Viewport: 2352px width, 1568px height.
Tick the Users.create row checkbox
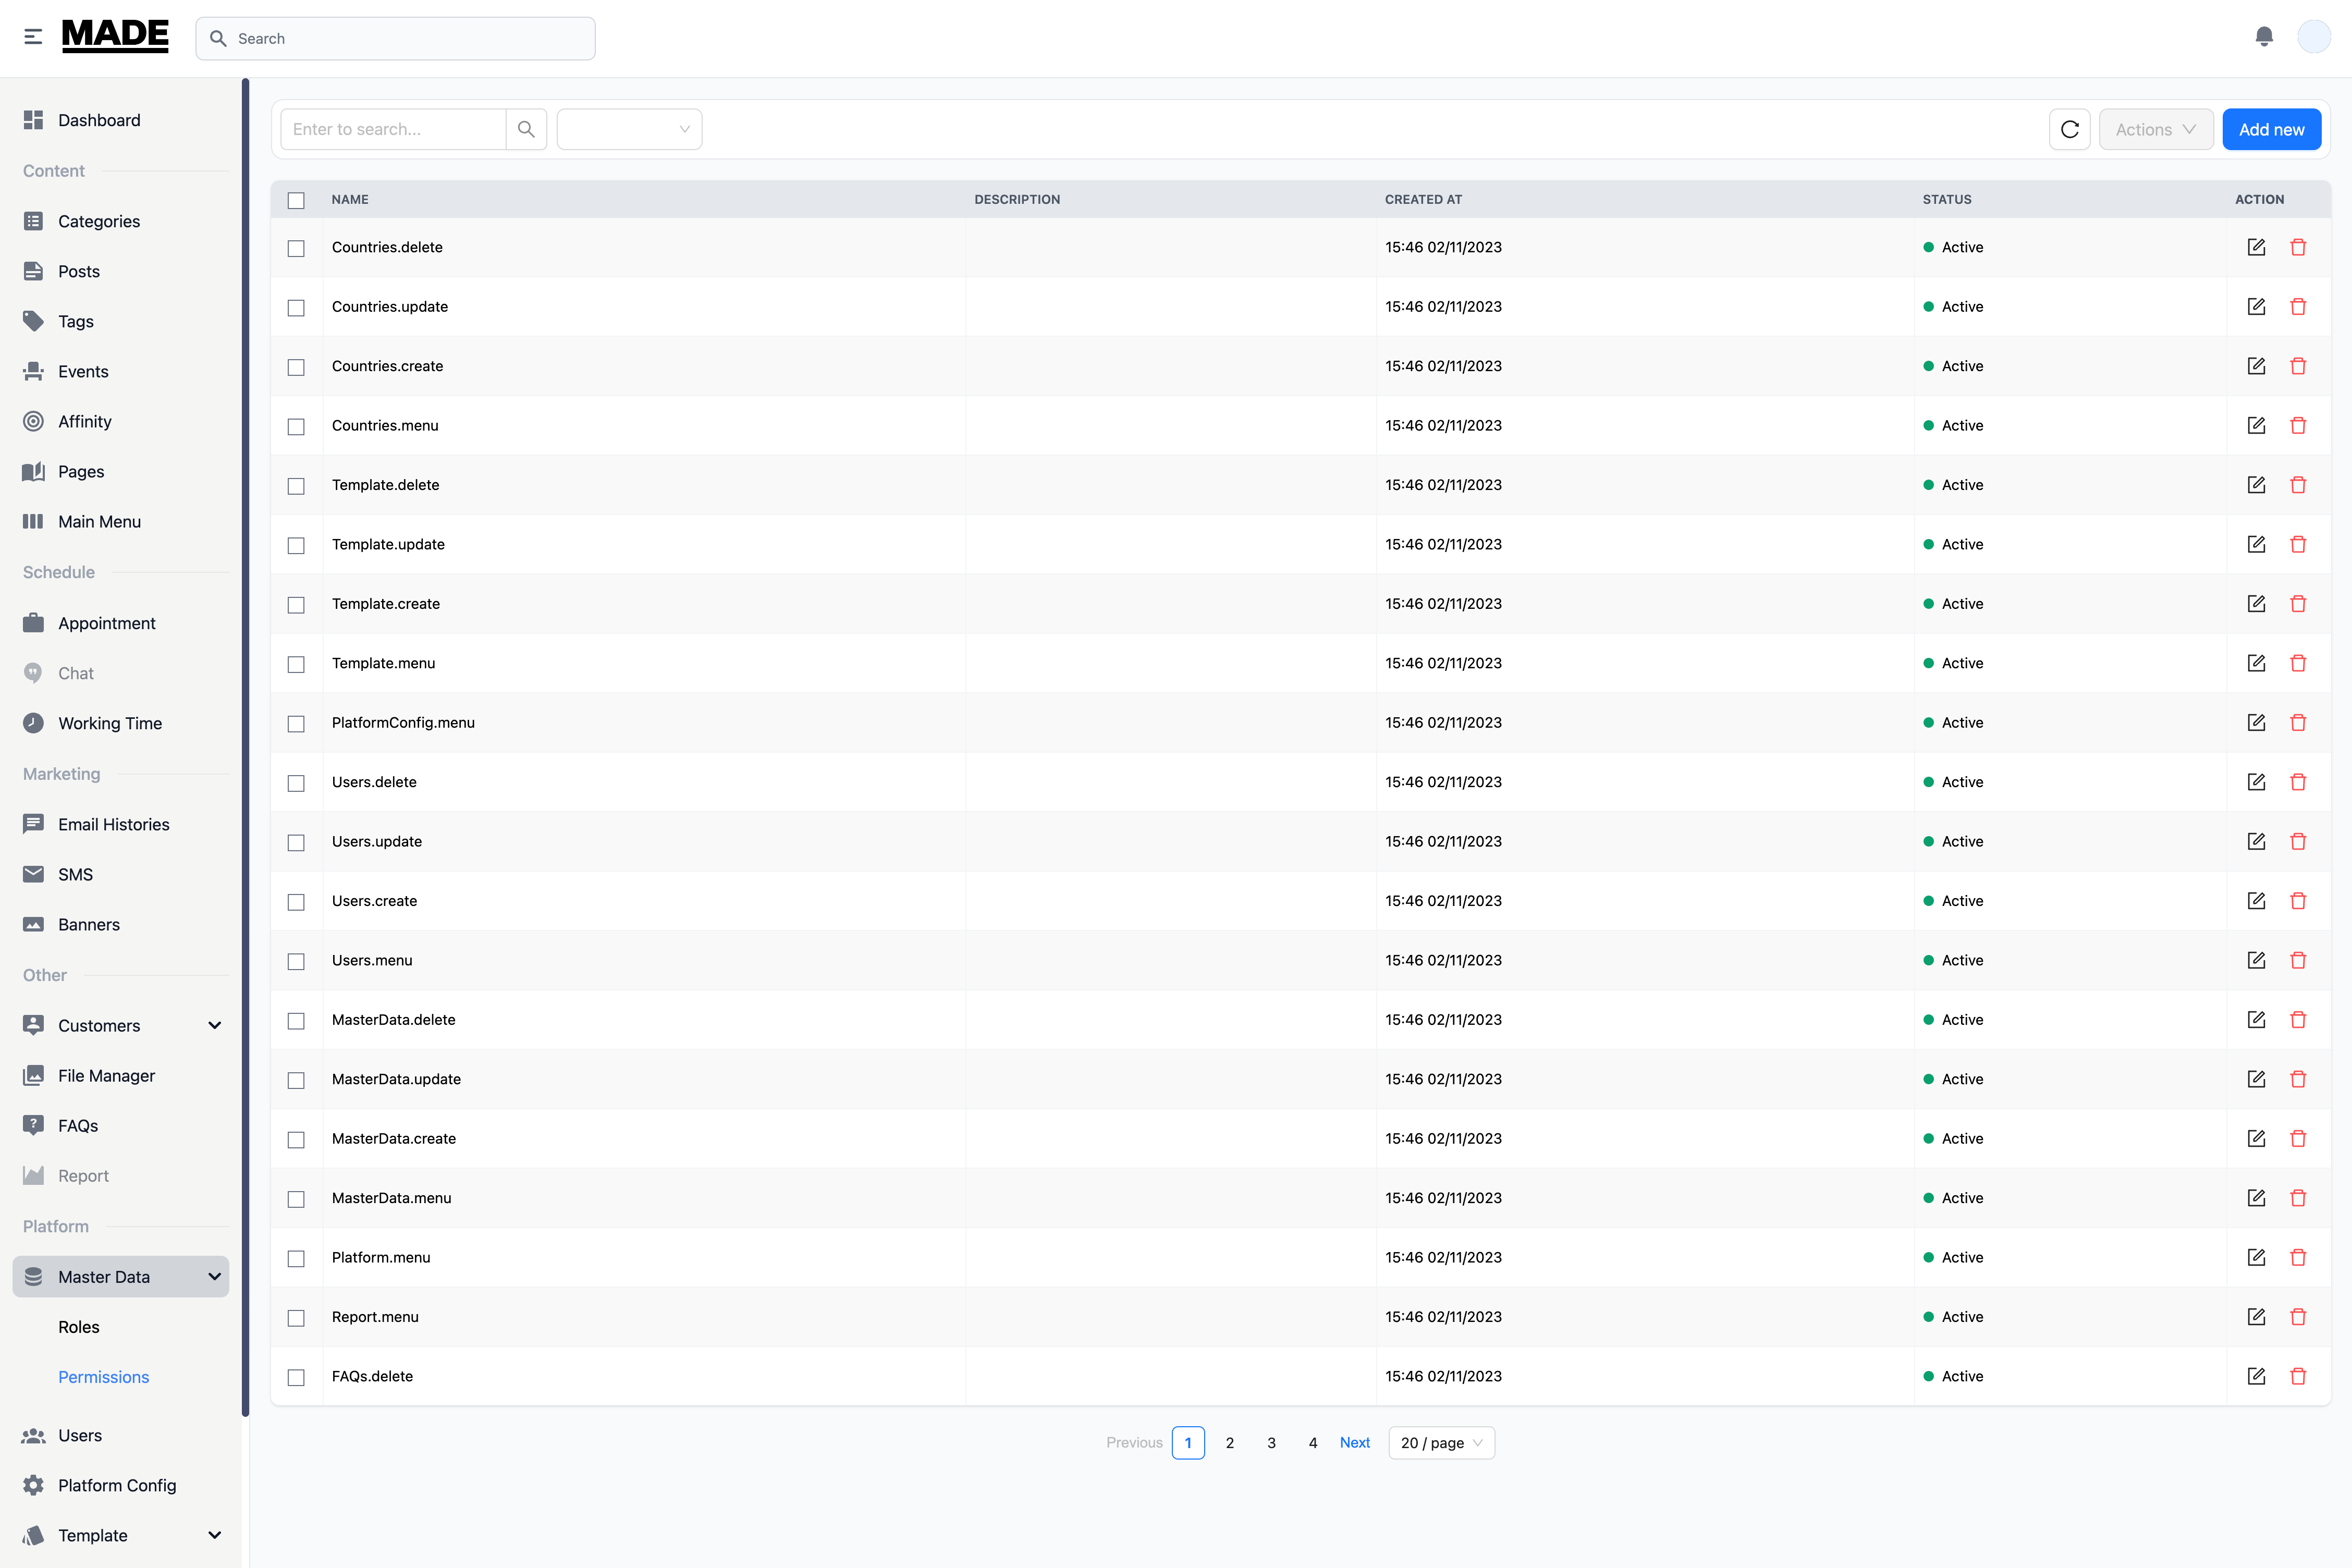[296, 902]
